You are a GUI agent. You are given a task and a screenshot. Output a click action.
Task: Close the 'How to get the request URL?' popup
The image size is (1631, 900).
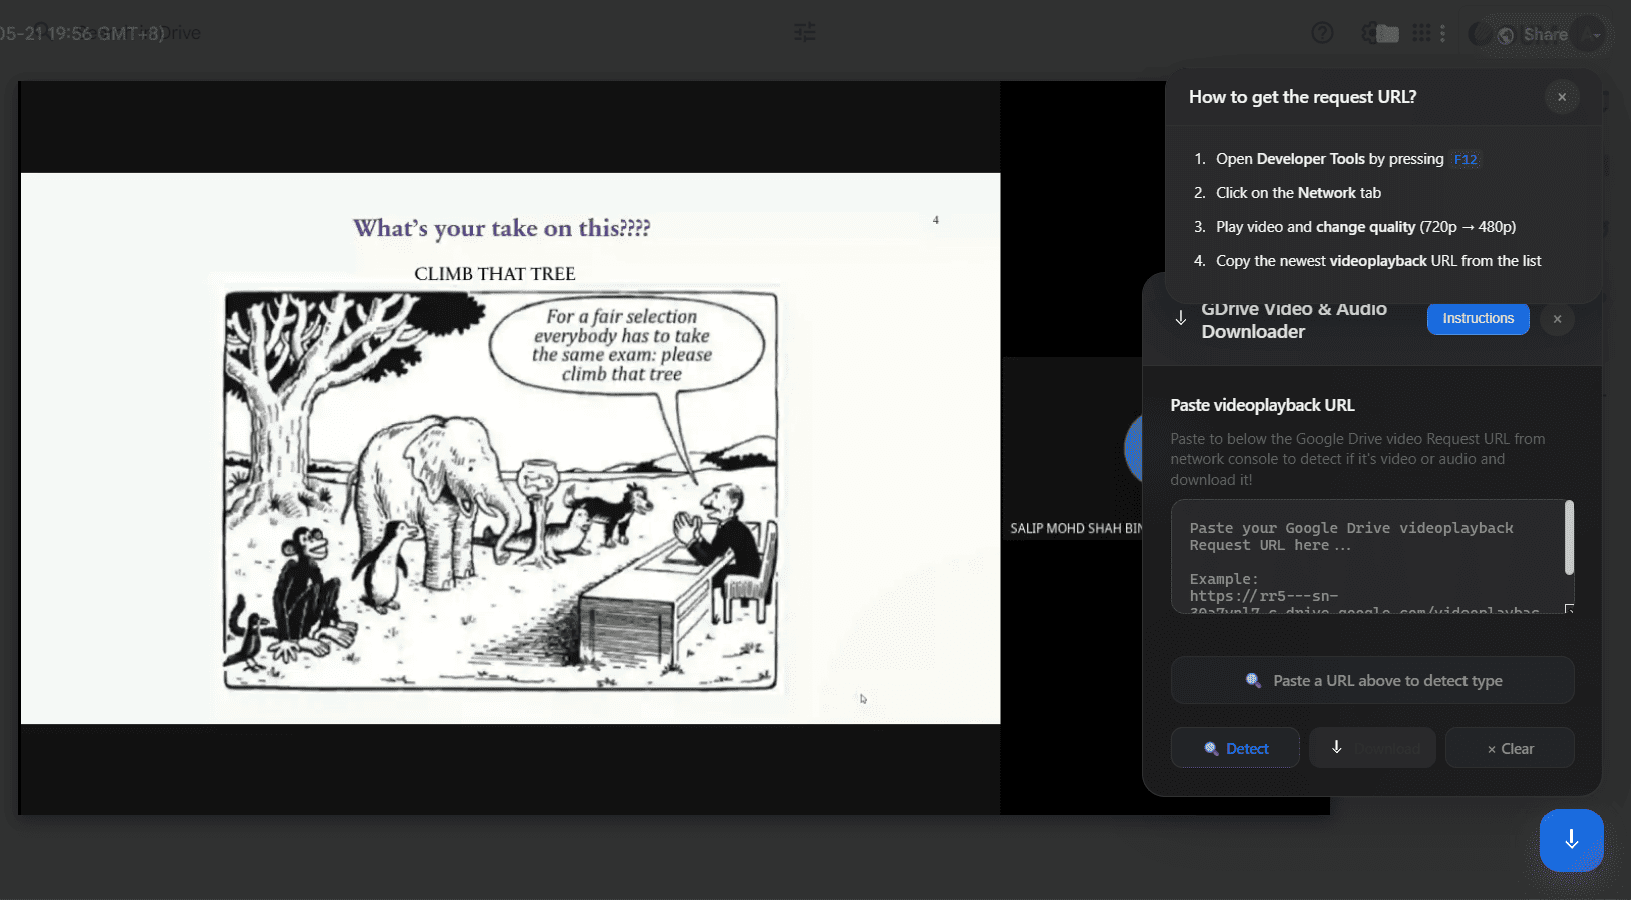1562,97
